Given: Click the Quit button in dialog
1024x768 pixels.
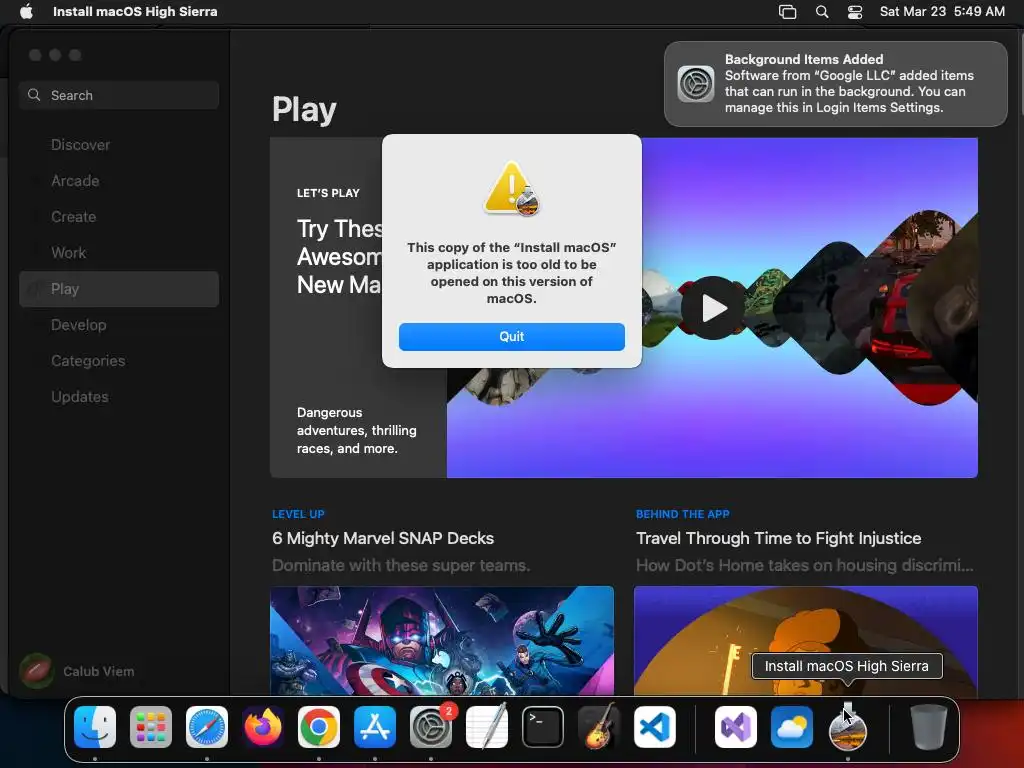Looking at the screenshot, I should pos(511,336).
